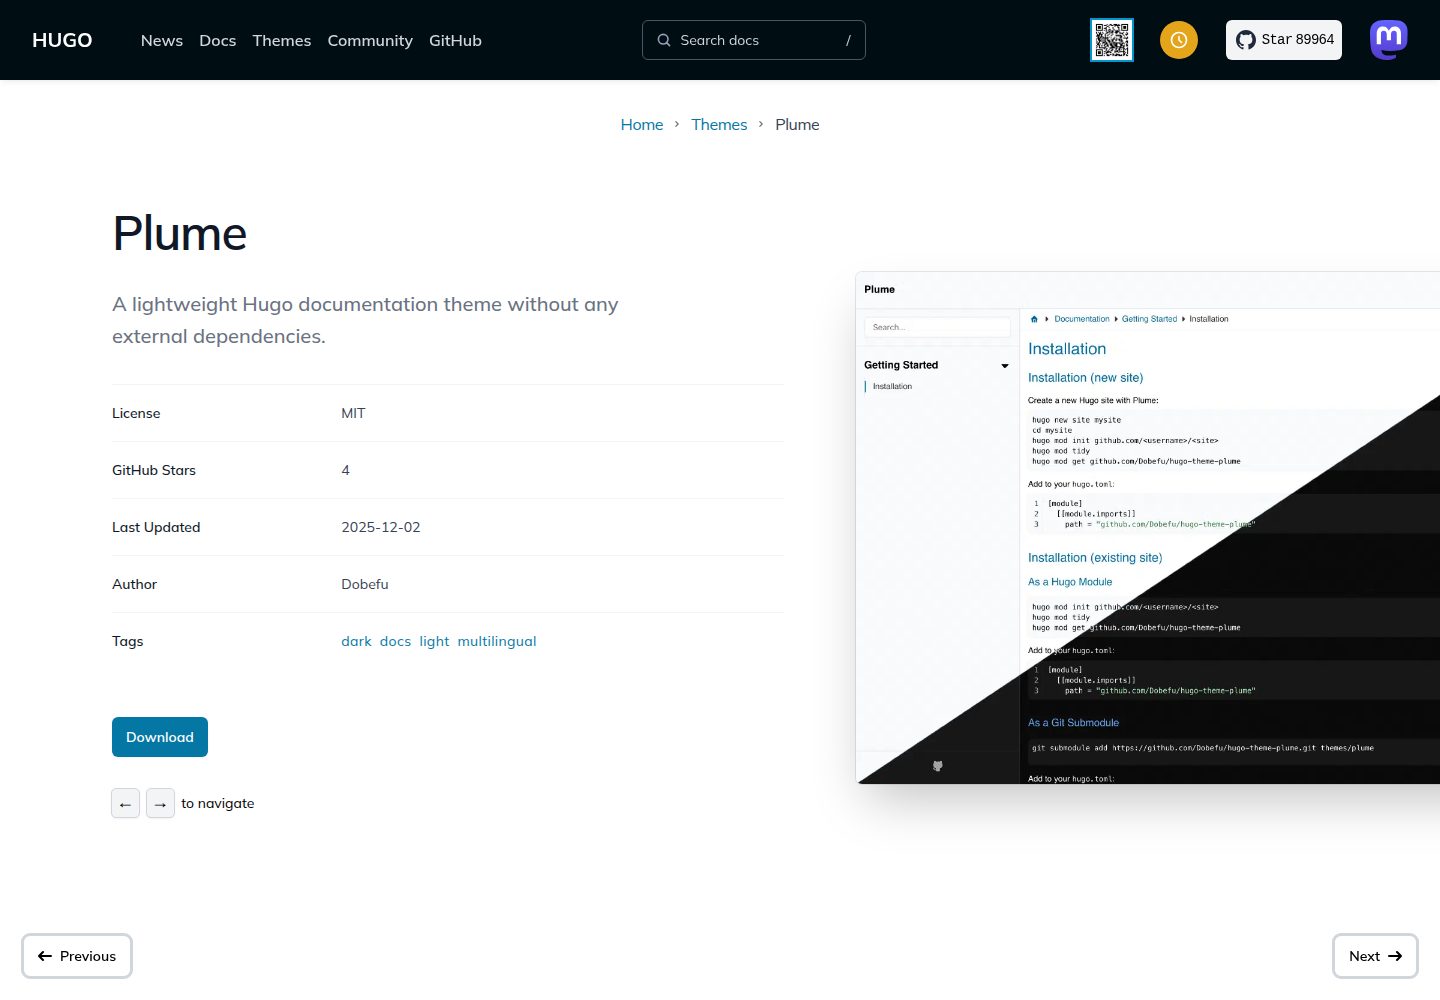The image size is (1440, 1000).
Task: Click the left arrow key navigation icon
Action: coord(125,803)
